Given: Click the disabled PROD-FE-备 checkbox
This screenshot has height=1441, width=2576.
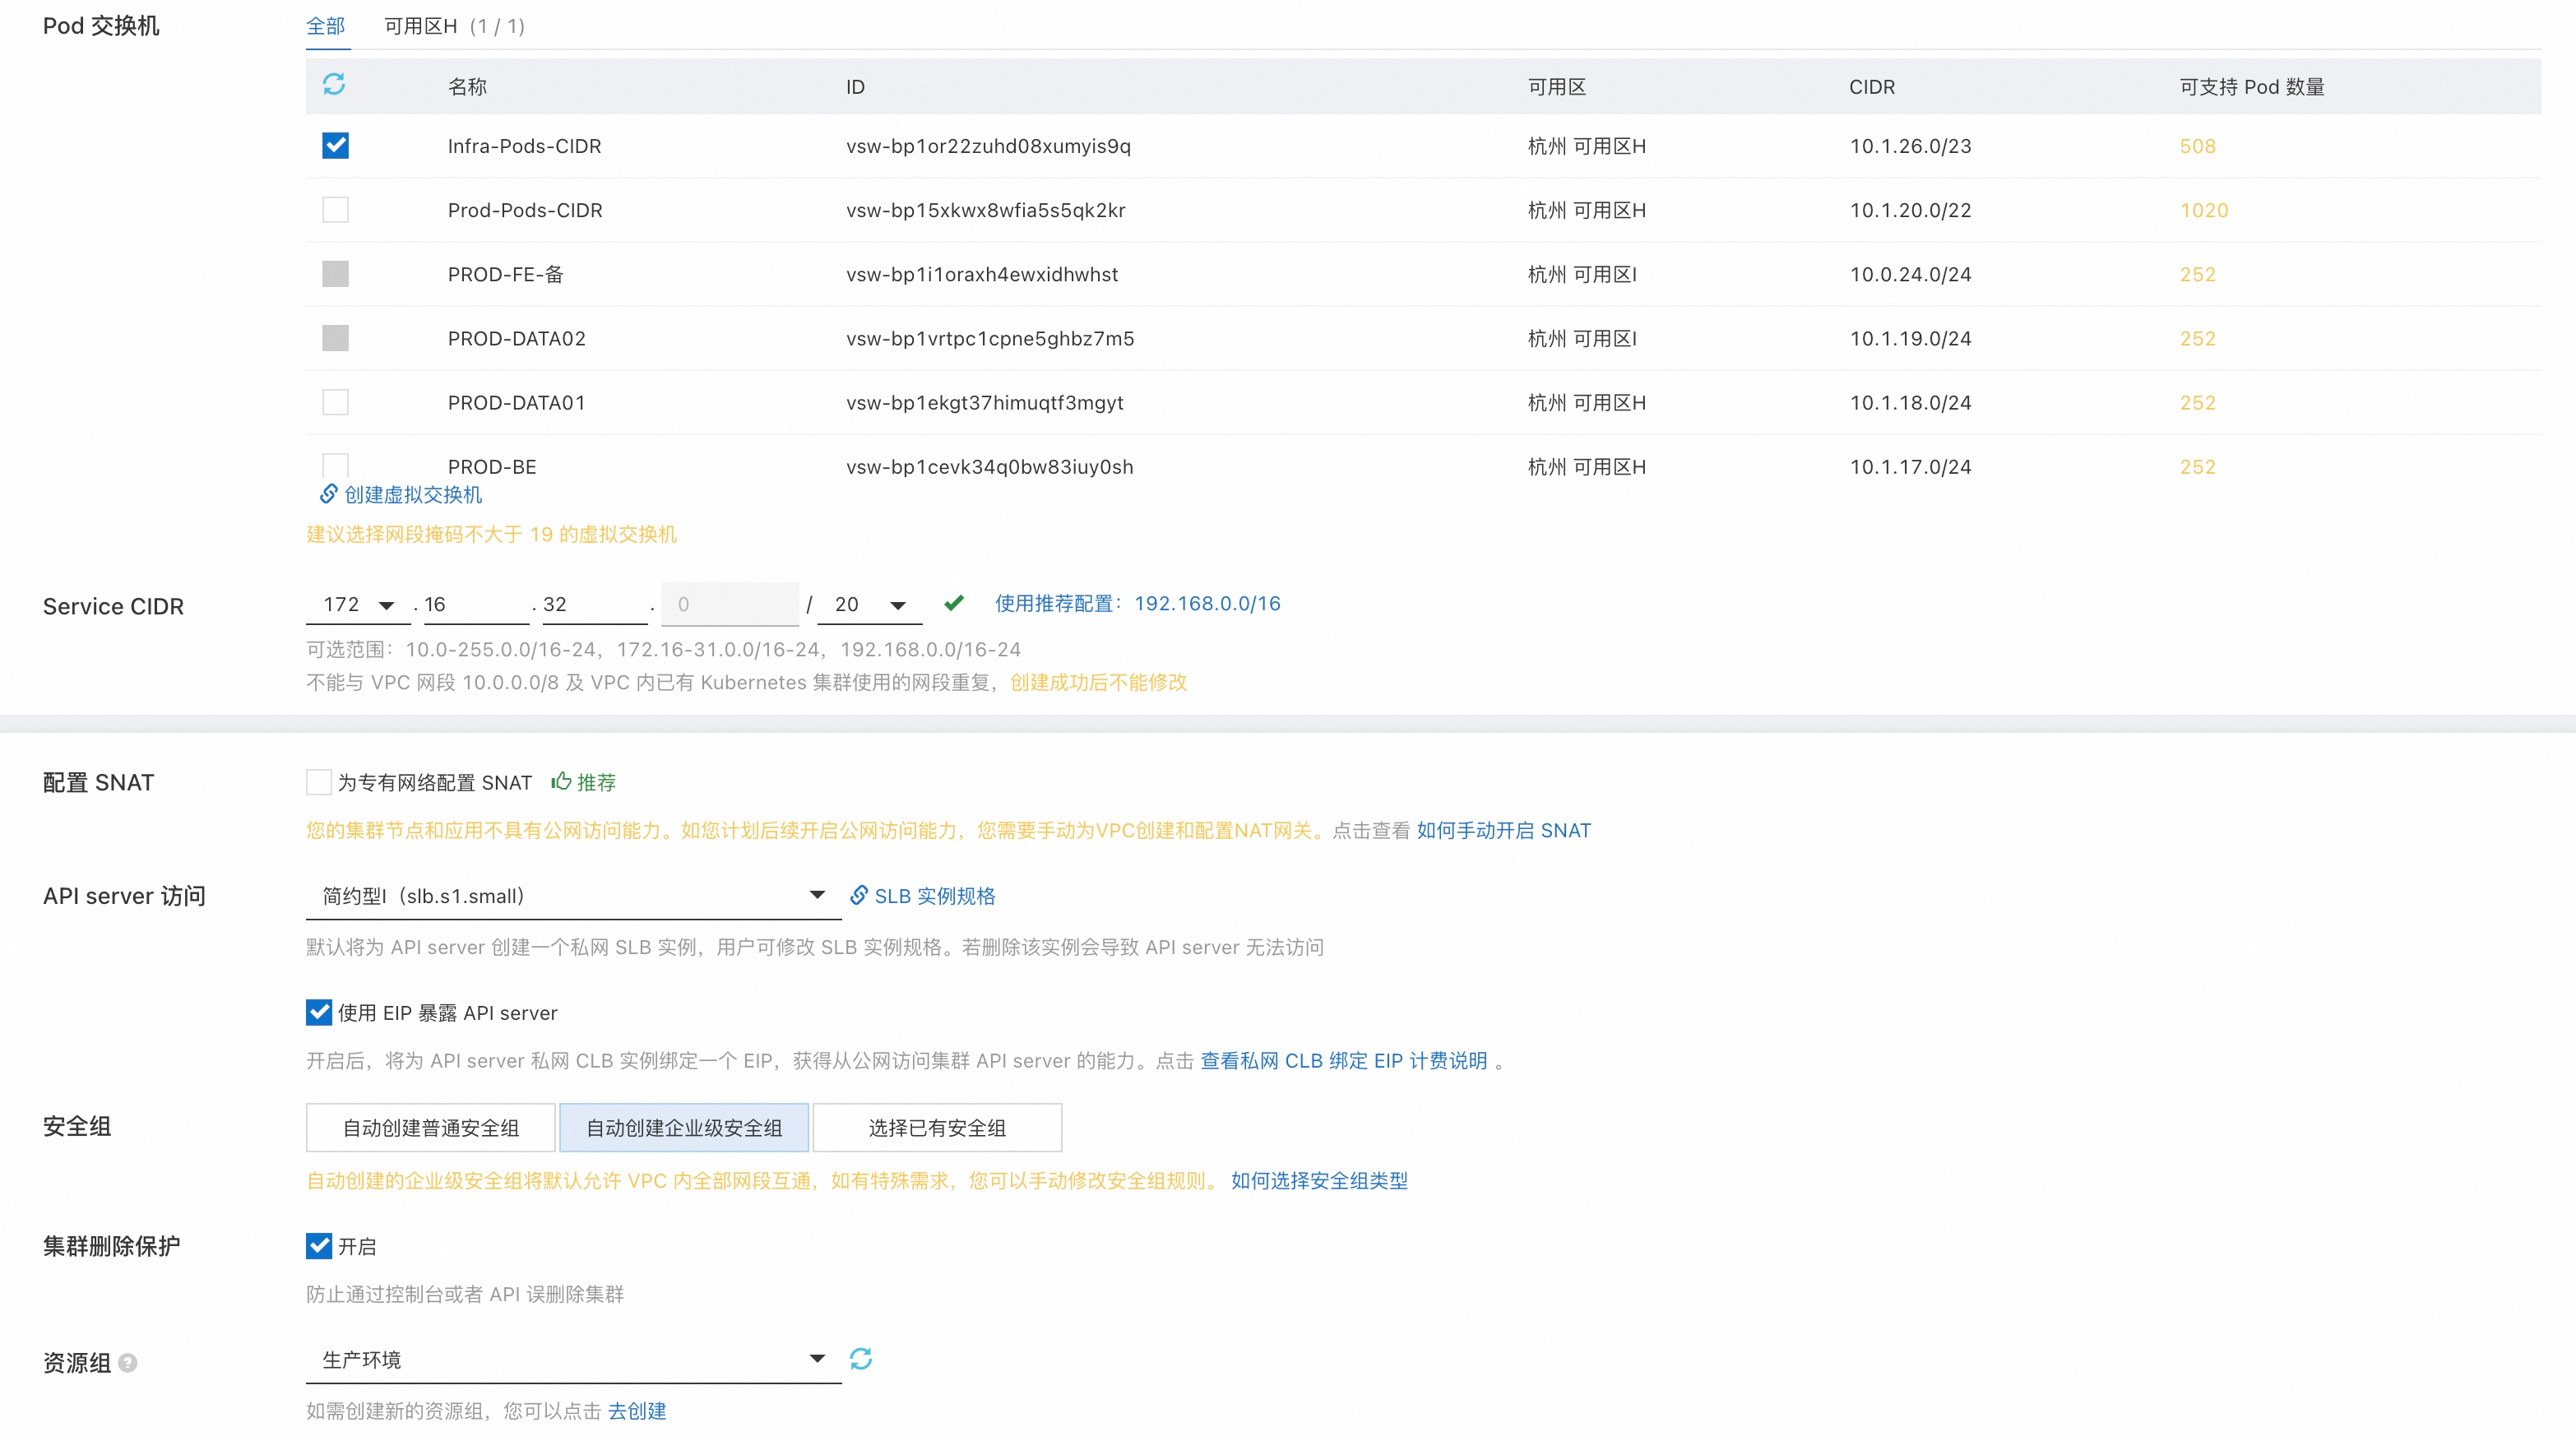Looking at the screenshot, I should [335, 274].
